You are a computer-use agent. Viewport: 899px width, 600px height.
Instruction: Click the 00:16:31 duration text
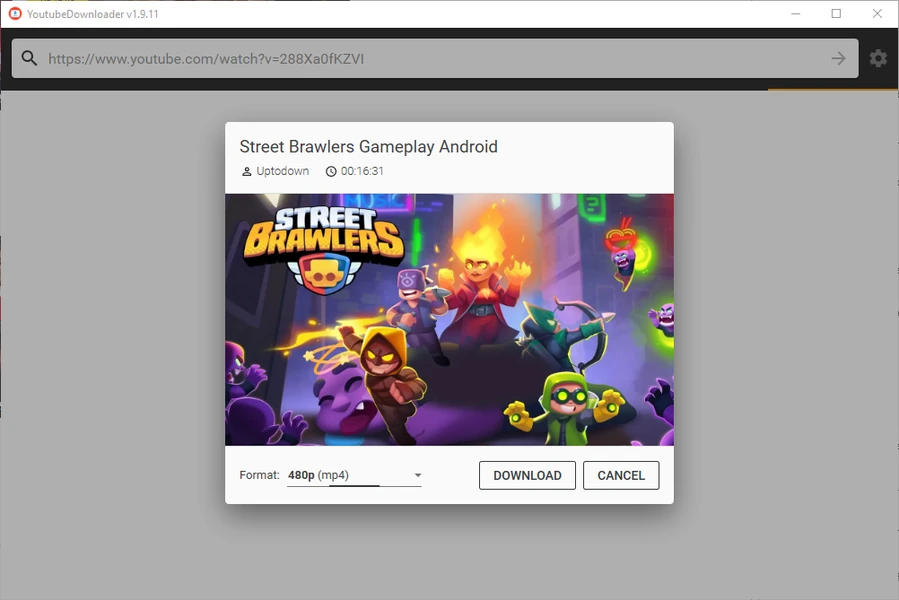(362, 171)
